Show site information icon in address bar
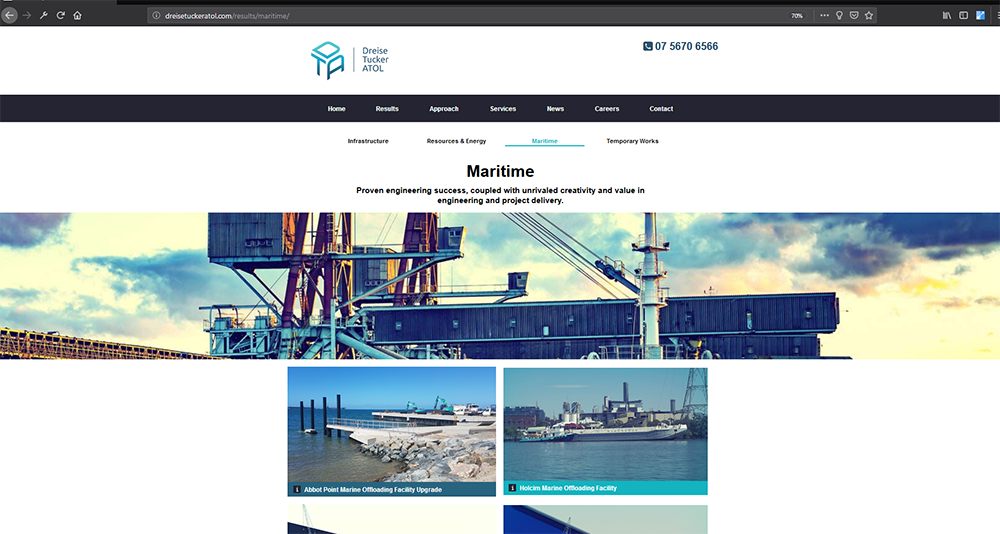This screenshot has height=534, width=1000. pyautogui.click(x=156, y=16)
